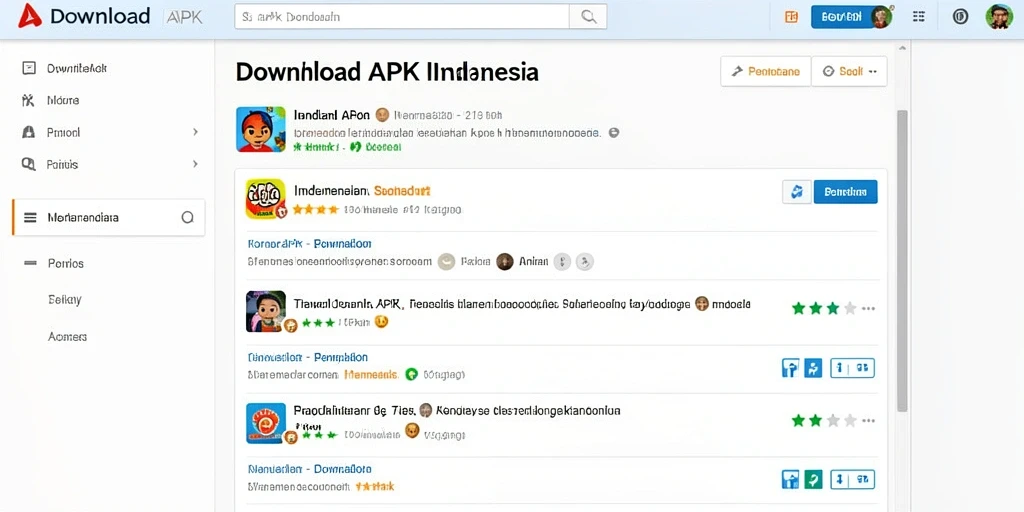Open the Tianaadon - Penmation link

click(x=308, y=357)
